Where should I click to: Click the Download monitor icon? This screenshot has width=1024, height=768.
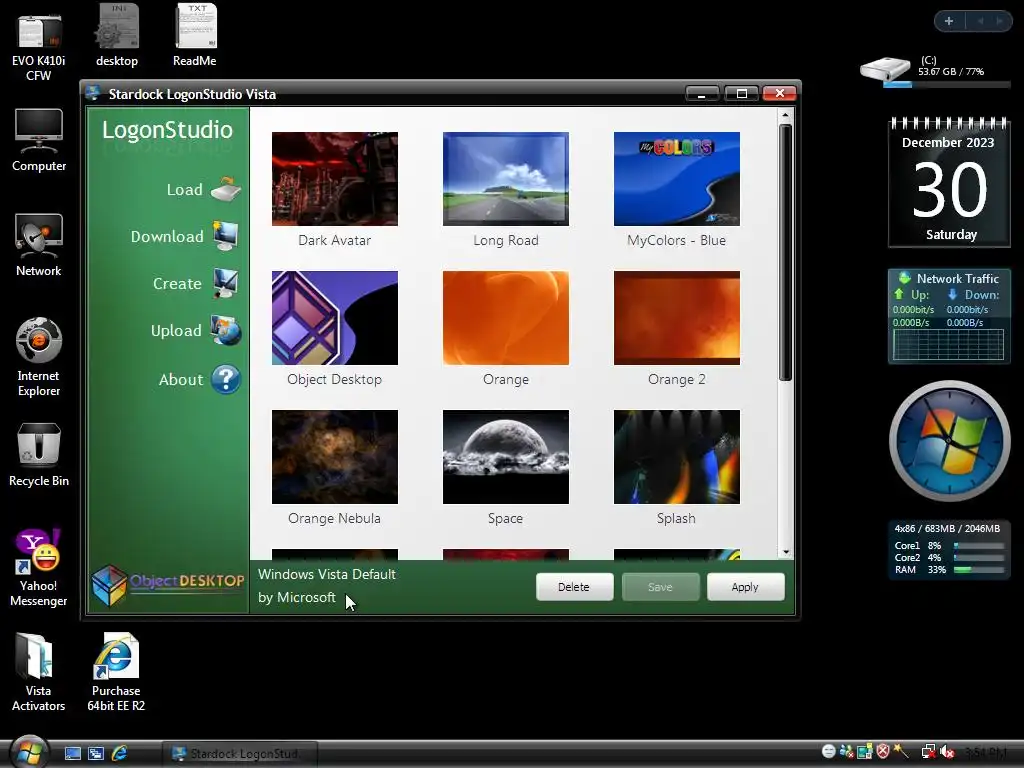coord(225,236)
